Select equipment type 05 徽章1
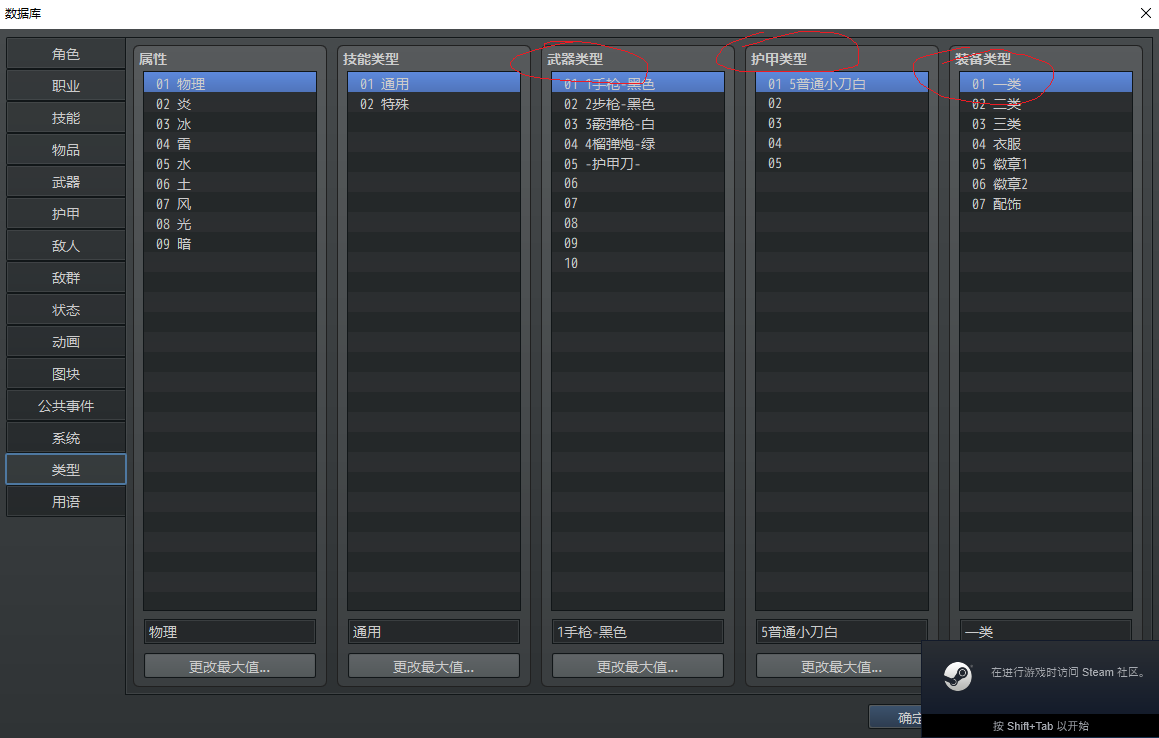The image size is (1159, 738). coord(1046,163)
